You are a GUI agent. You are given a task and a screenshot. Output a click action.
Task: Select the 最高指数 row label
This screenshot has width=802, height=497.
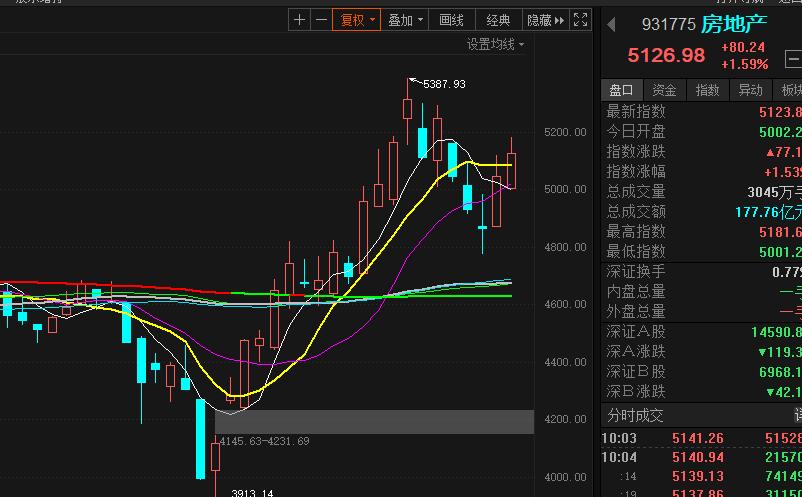(x=636, y=232)
